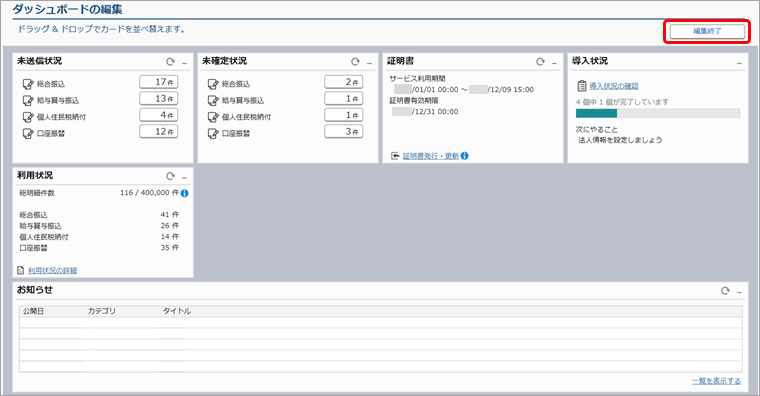This screenshot has width=760, height=396.
Task: Open the 2件 unconfirmed 総合振込 count
Action: tap(344, 82)
